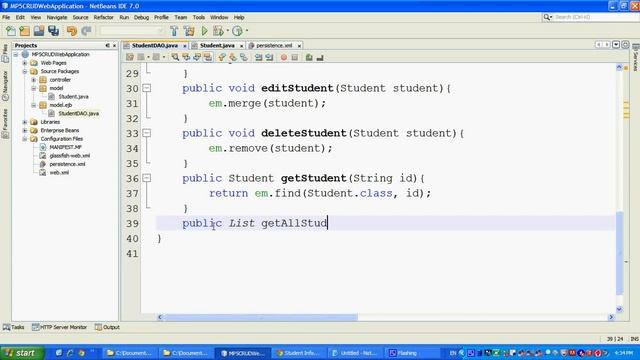This screenshot has width=640, height=360.
Task: Click the Find Selection magnifier in editor toolbar
Action: point(175,58)
